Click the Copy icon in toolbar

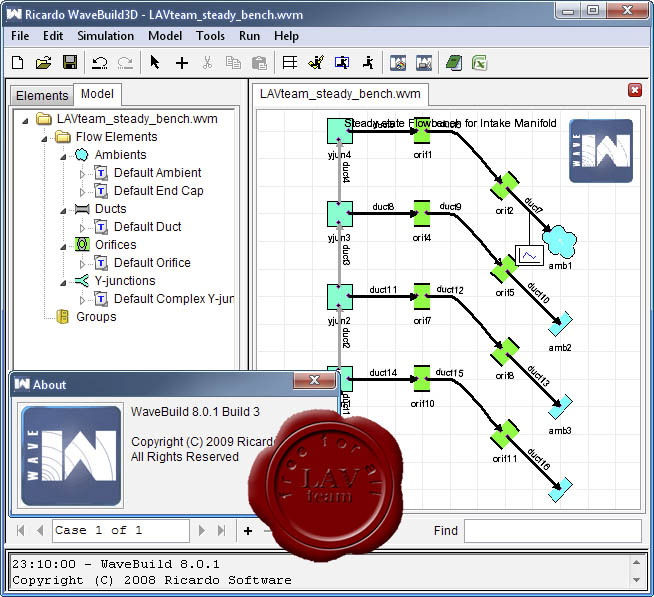coord(233,63)
